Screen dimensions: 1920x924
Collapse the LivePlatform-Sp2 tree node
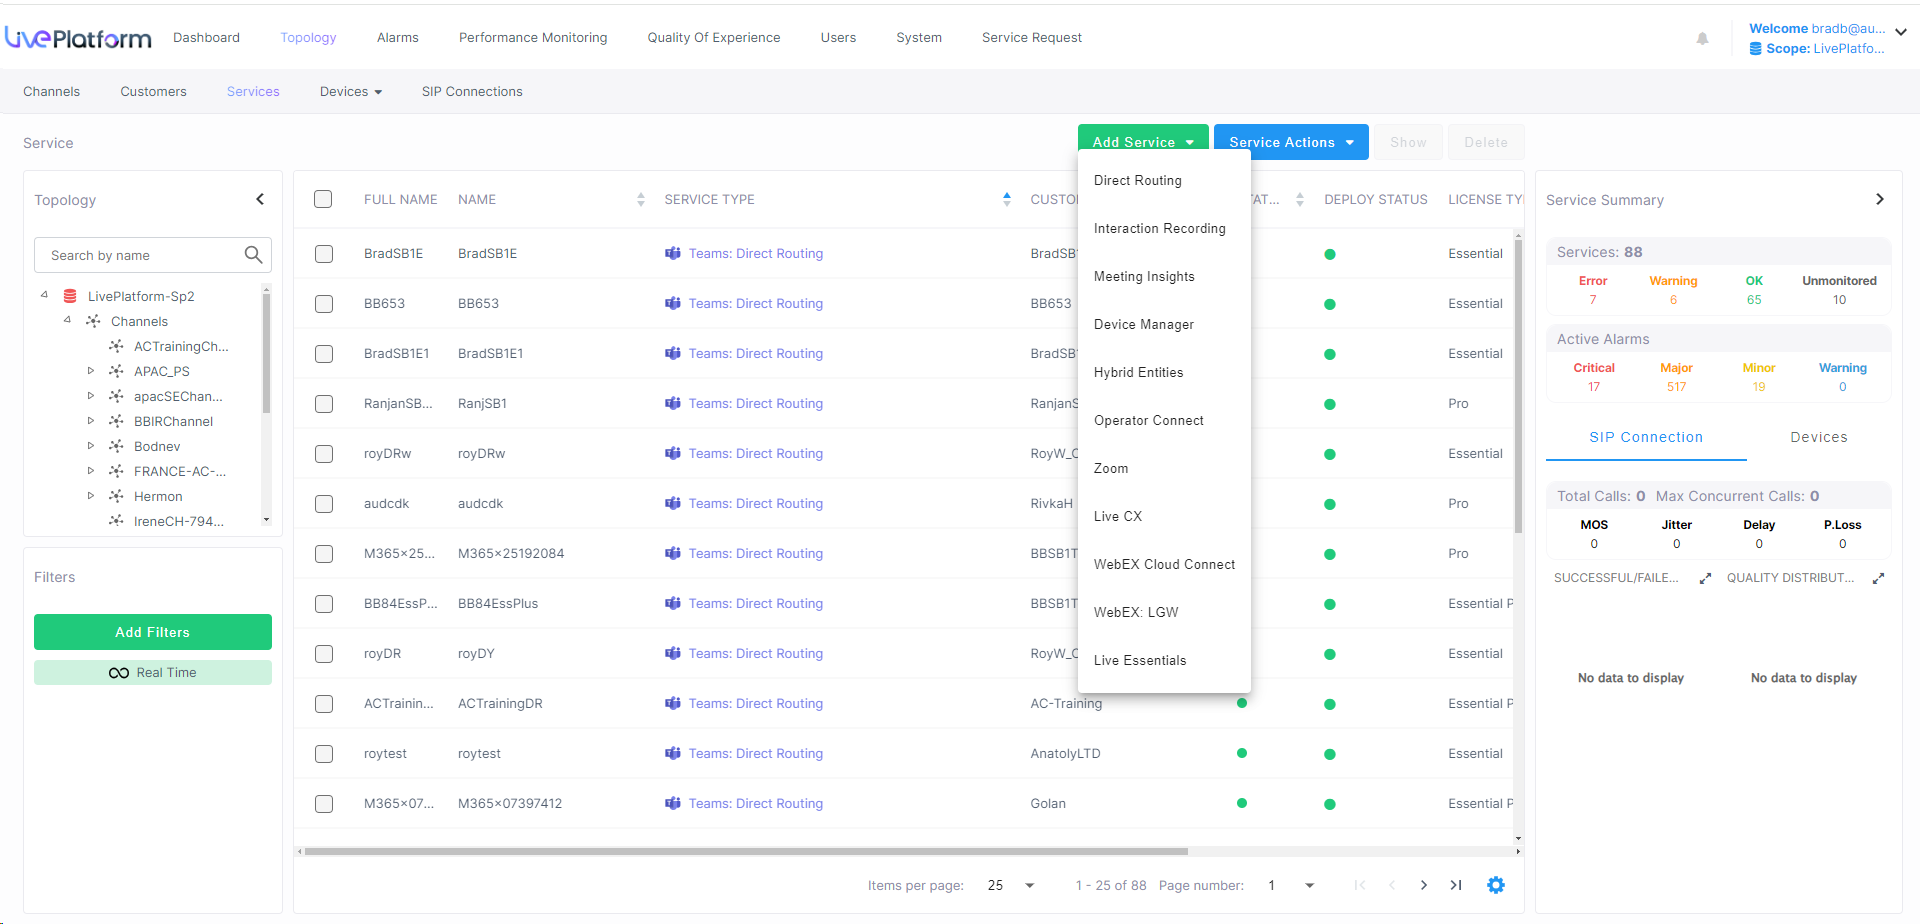44,295
